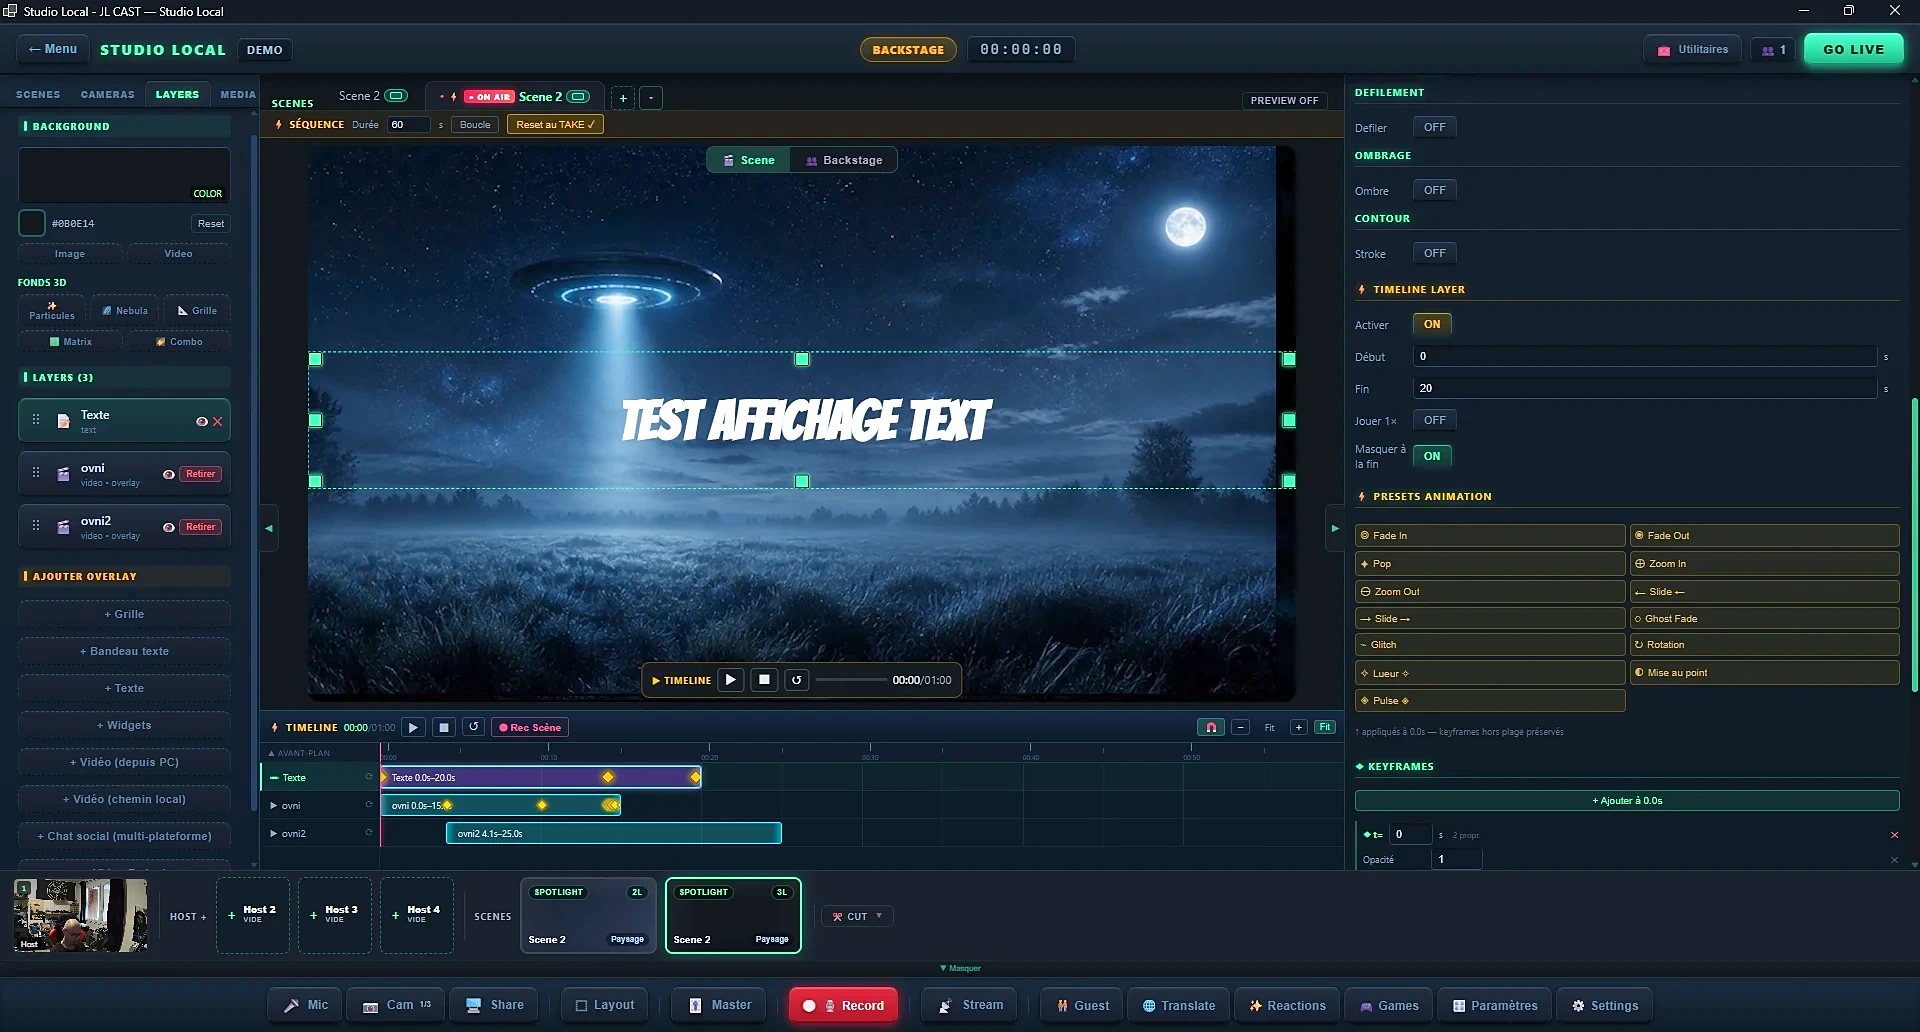The image size is (1920, 1032).
Task: Open the Games panel
Action: tap(1389, 1005)
